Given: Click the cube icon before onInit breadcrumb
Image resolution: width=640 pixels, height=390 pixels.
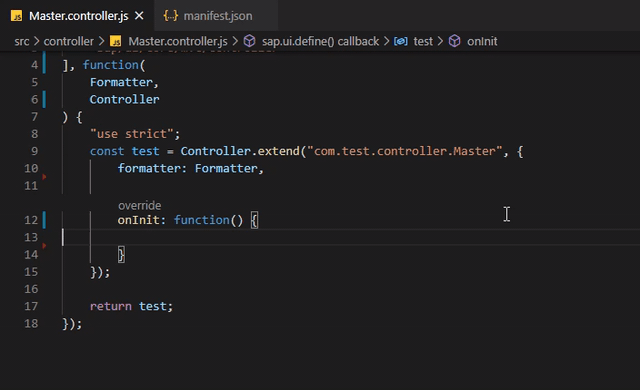Looking at the screenshot, I should 454,41.
